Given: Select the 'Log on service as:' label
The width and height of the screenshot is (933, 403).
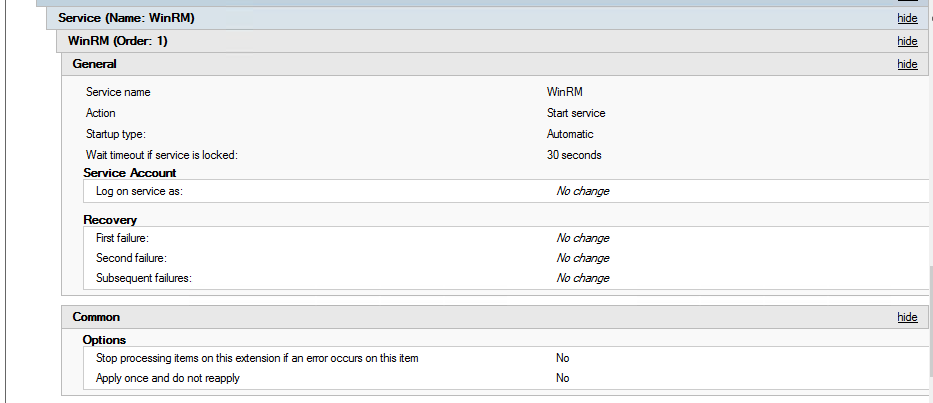Looking at the screenshot, I should [x=139, y=191].
